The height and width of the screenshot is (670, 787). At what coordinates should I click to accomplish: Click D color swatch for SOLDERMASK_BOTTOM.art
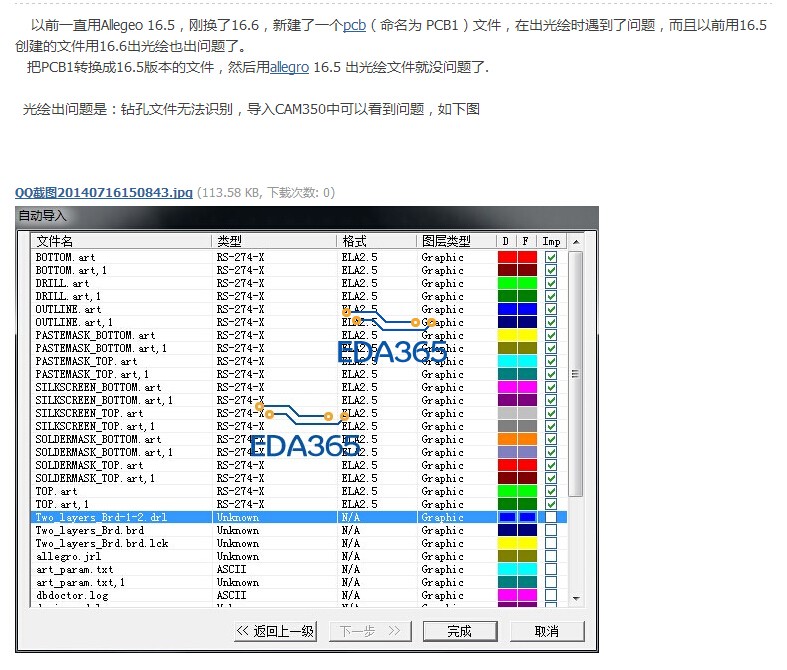click(507, 439)
